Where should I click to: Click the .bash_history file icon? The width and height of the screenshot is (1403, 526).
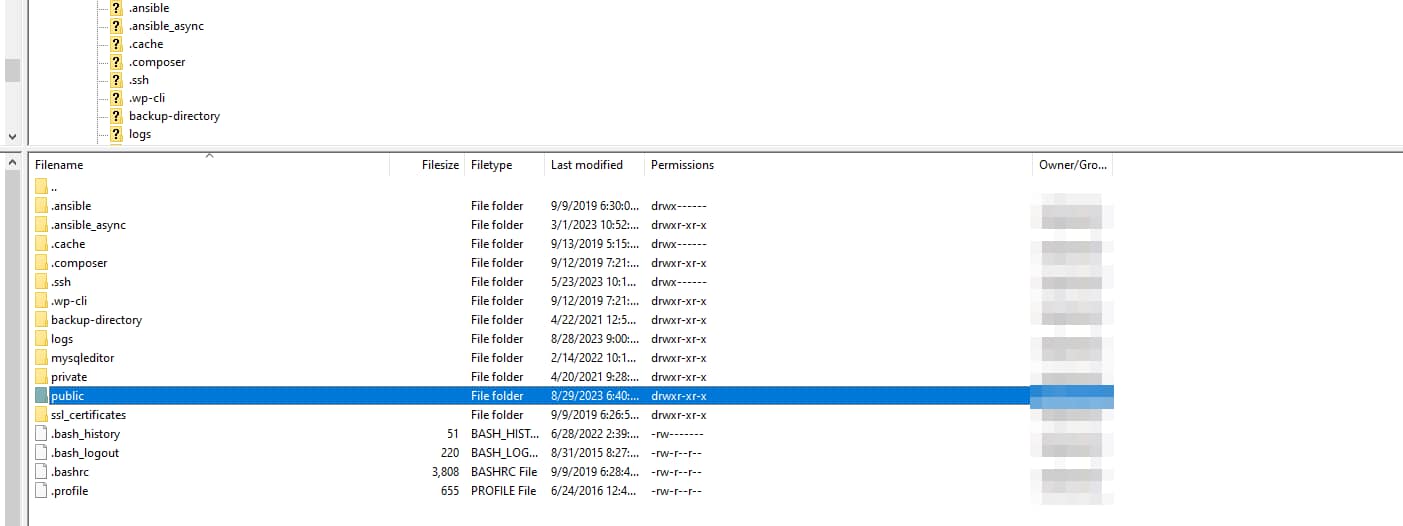coord(41,434)
